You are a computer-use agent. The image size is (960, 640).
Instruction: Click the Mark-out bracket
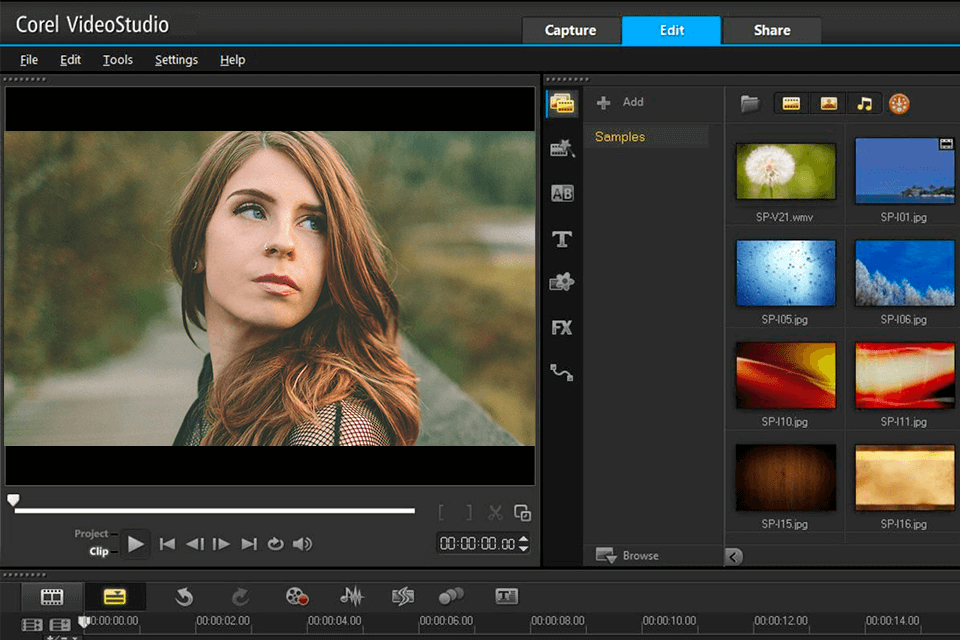point(469,513)
